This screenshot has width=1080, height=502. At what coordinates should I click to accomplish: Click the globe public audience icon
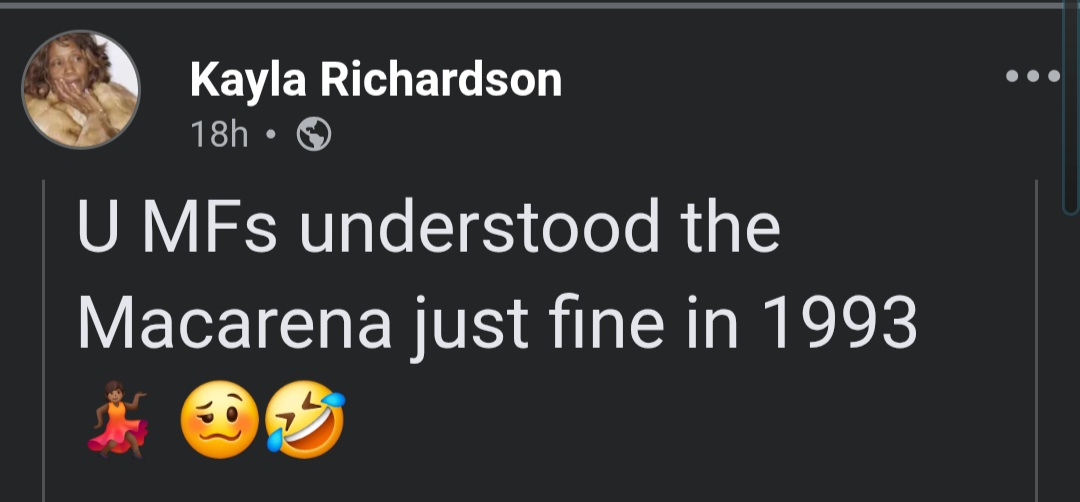314,135
